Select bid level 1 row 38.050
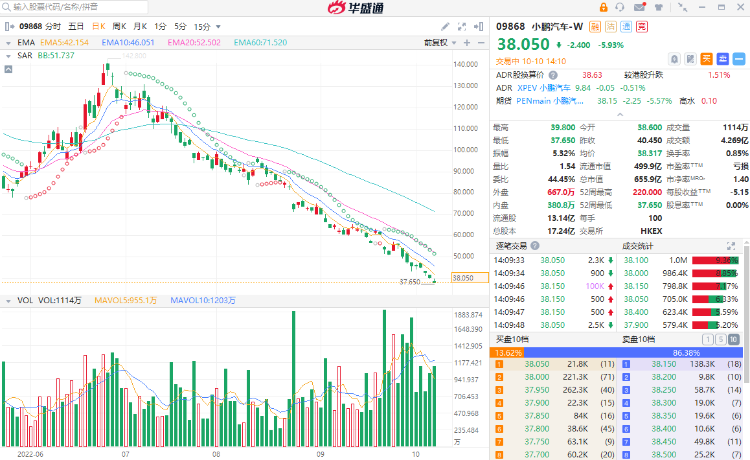Screen dimensions: 750x460 [554, 364]
